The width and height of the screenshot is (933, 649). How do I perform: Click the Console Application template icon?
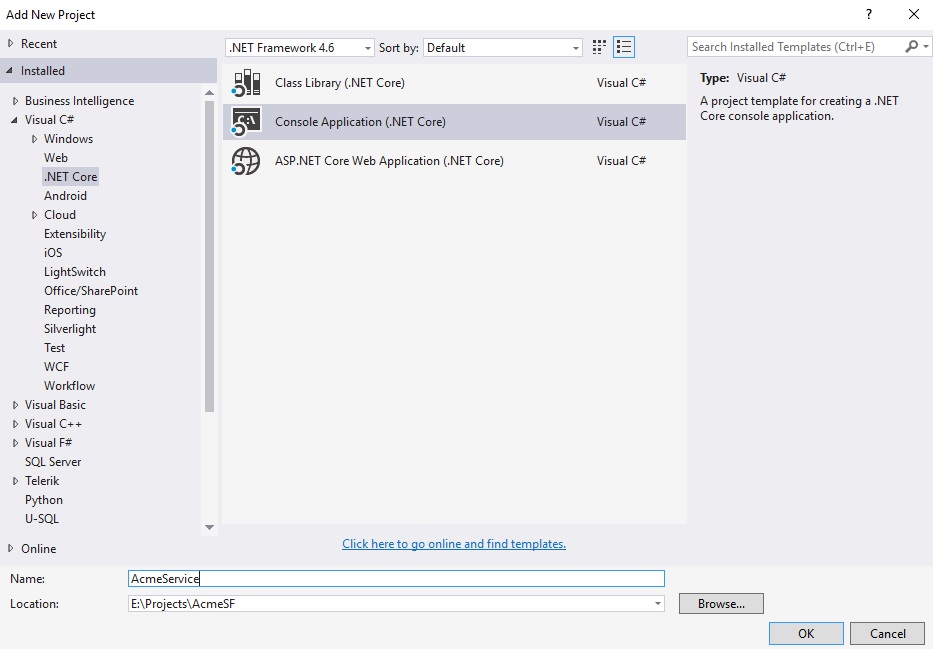coord(246,122)
